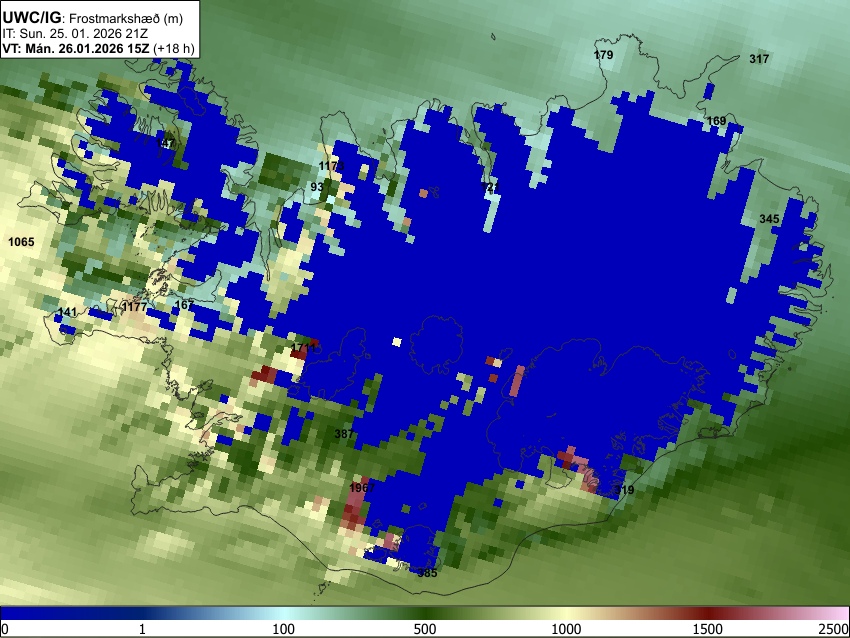Image resolution: width=850 pixels, height=638 pixels.
Task: Click the map value 1967
Action: (x=362, y=488)
